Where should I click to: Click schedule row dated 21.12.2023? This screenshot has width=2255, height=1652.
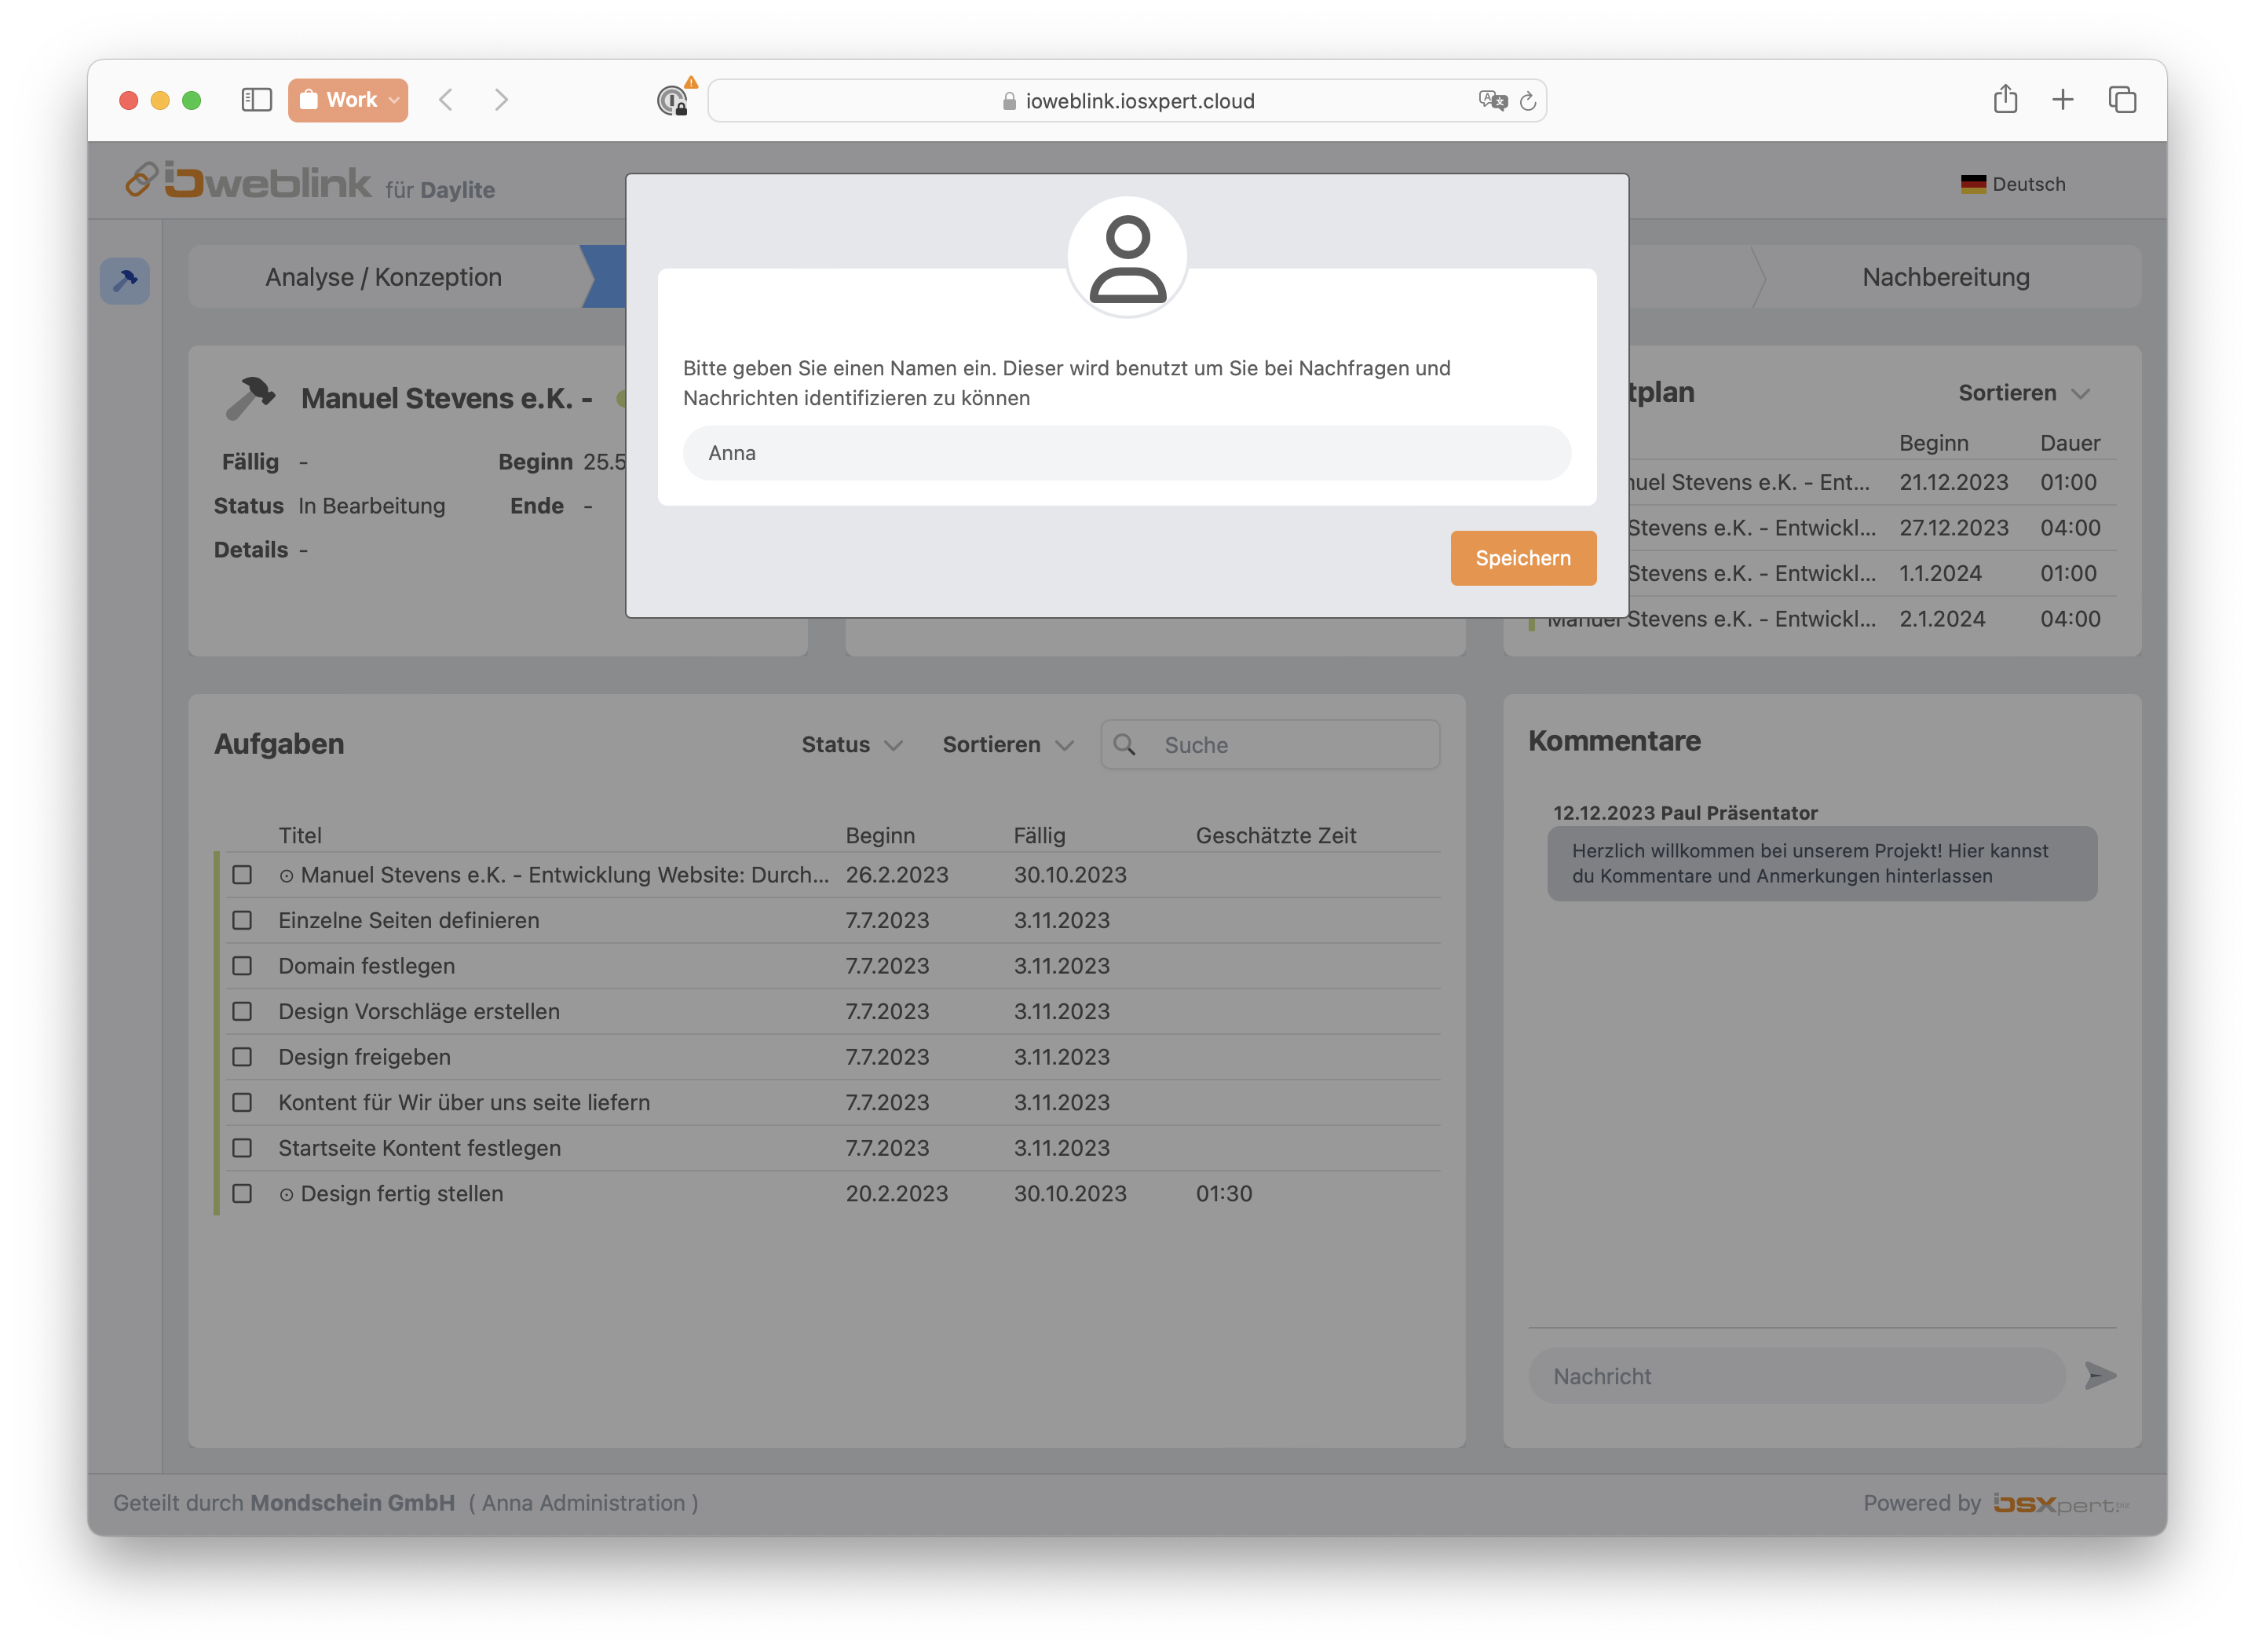tap(1870, 483)
